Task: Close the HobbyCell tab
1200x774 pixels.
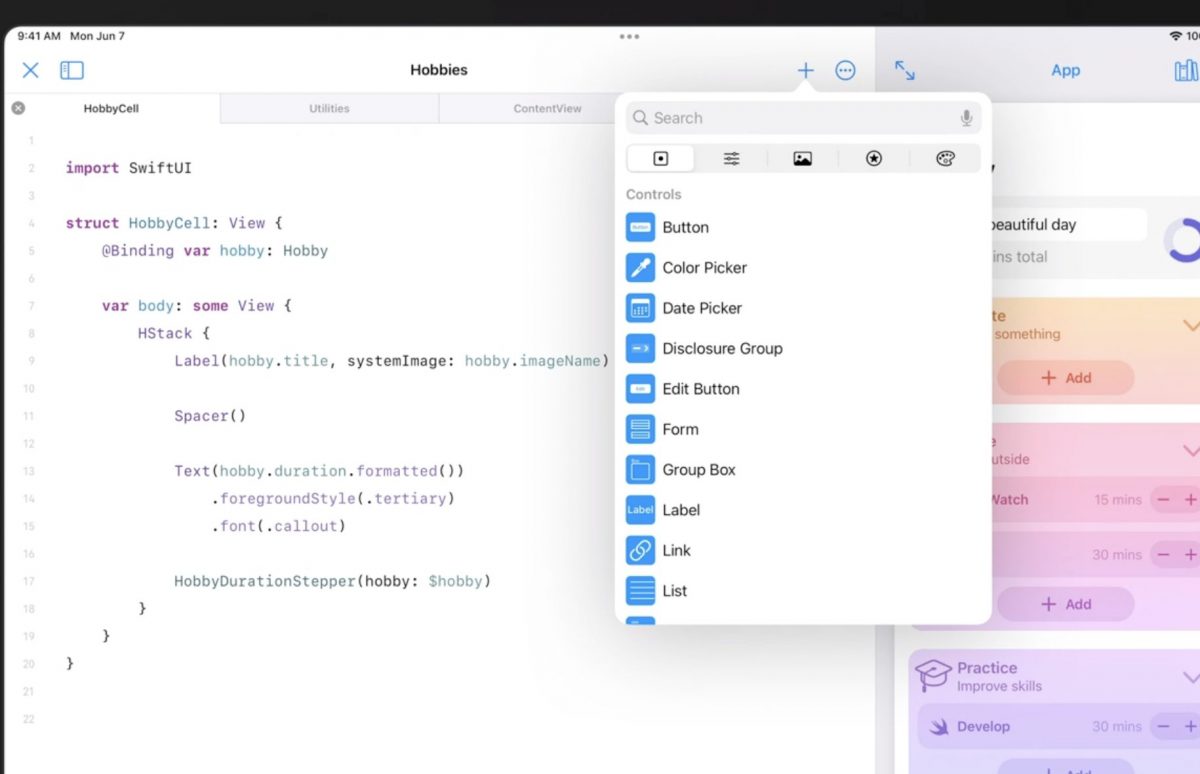Action: pos(18,108)
